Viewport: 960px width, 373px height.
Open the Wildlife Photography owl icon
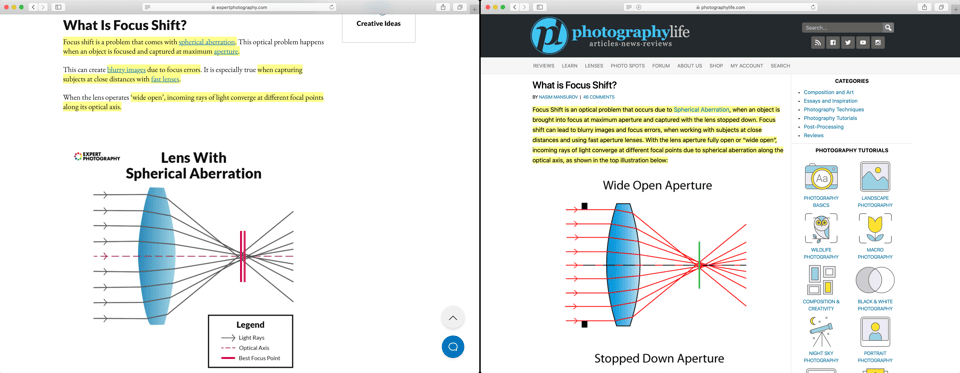[821, 229]
